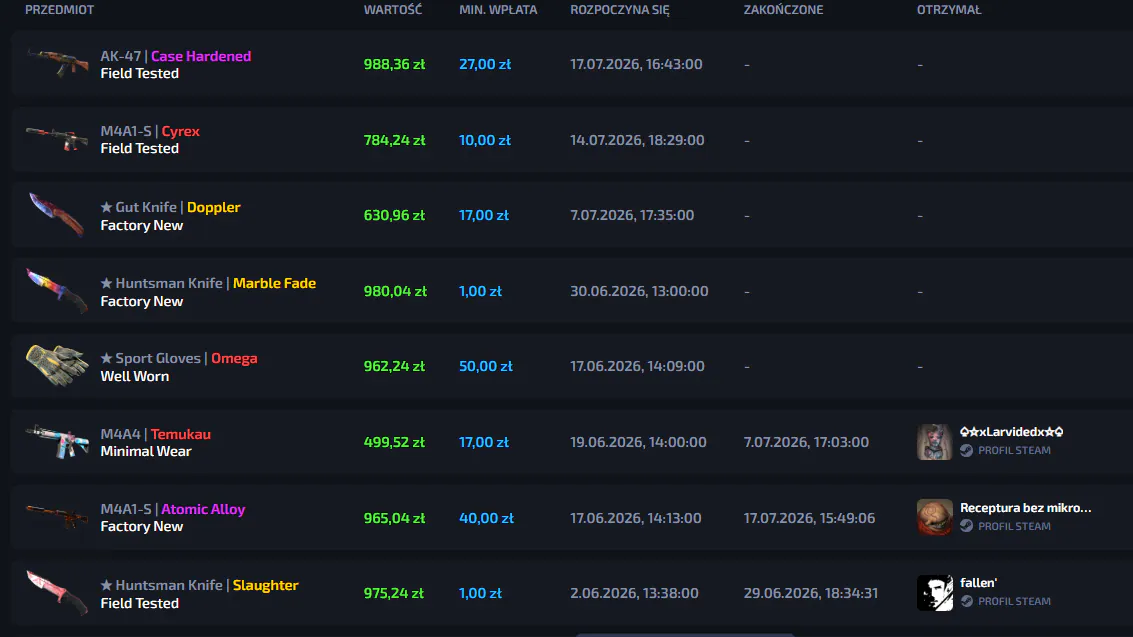Viewport: 1133px width, 637px height.
Task: Open Larvidedx winner avatar
Action: 934,441
